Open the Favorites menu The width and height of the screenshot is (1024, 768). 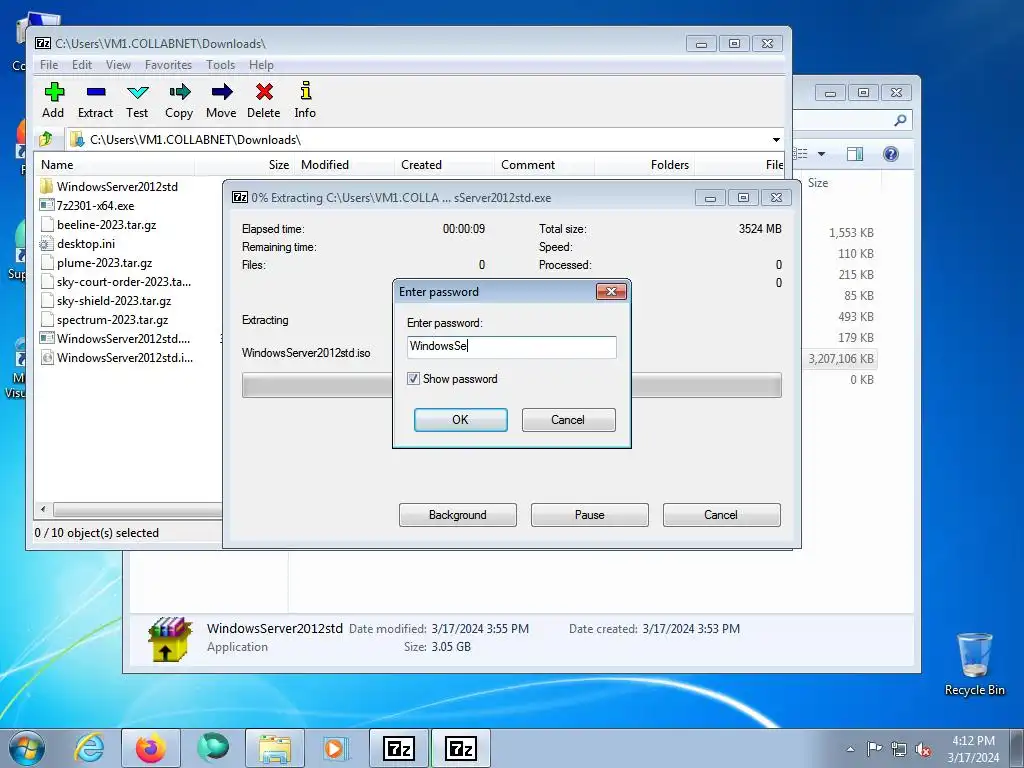pyautogui.click(x=168, y=65)
